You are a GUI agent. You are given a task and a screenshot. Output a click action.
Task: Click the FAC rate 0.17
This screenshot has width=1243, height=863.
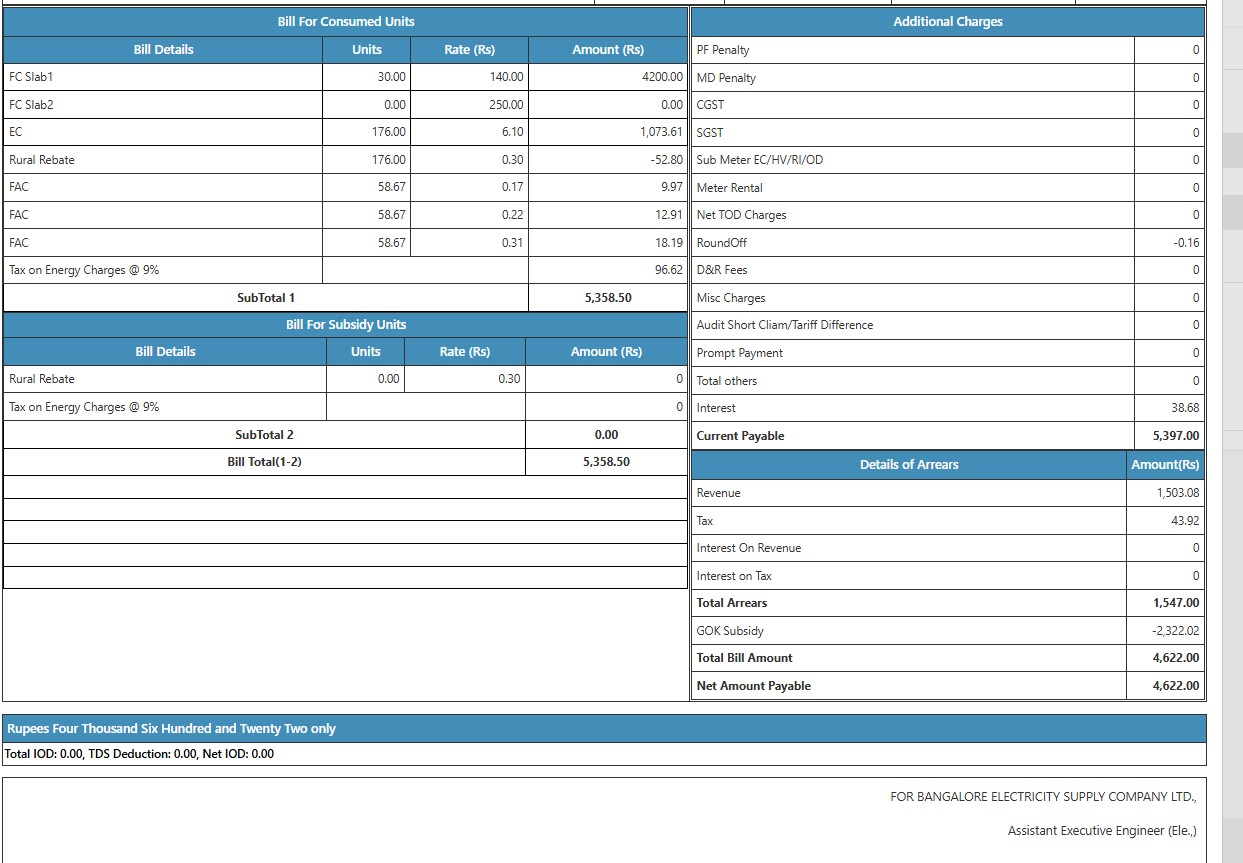click(513, 187)
